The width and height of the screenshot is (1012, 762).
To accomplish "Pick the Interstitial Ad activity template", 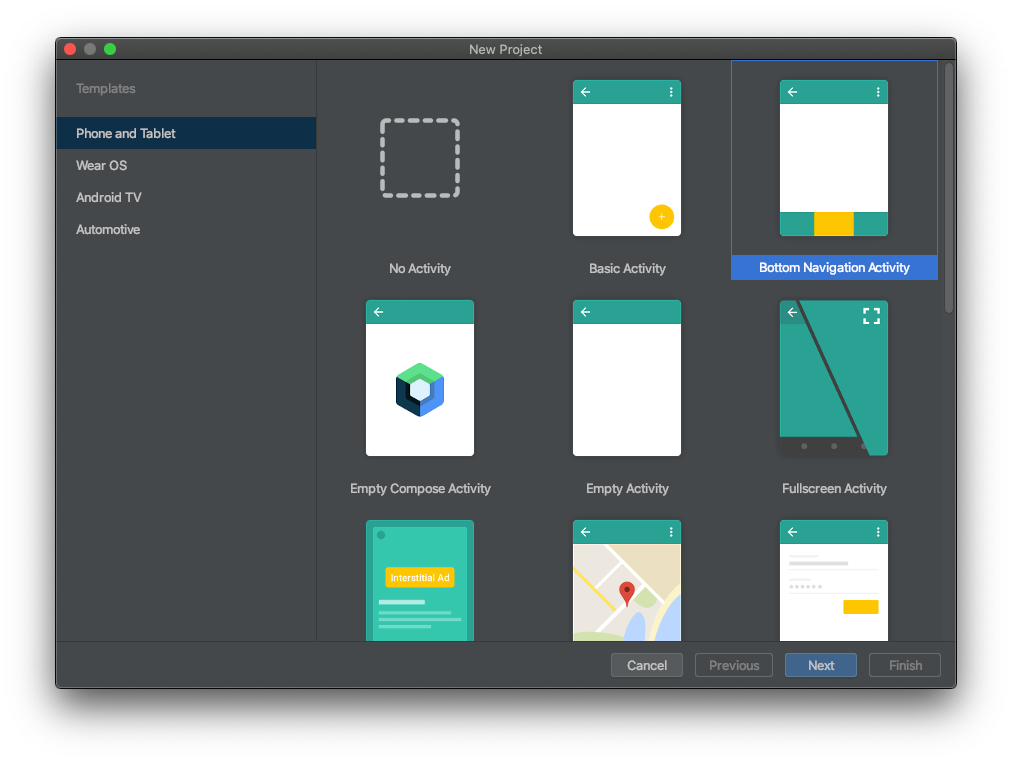I will [x=420, y=581].
